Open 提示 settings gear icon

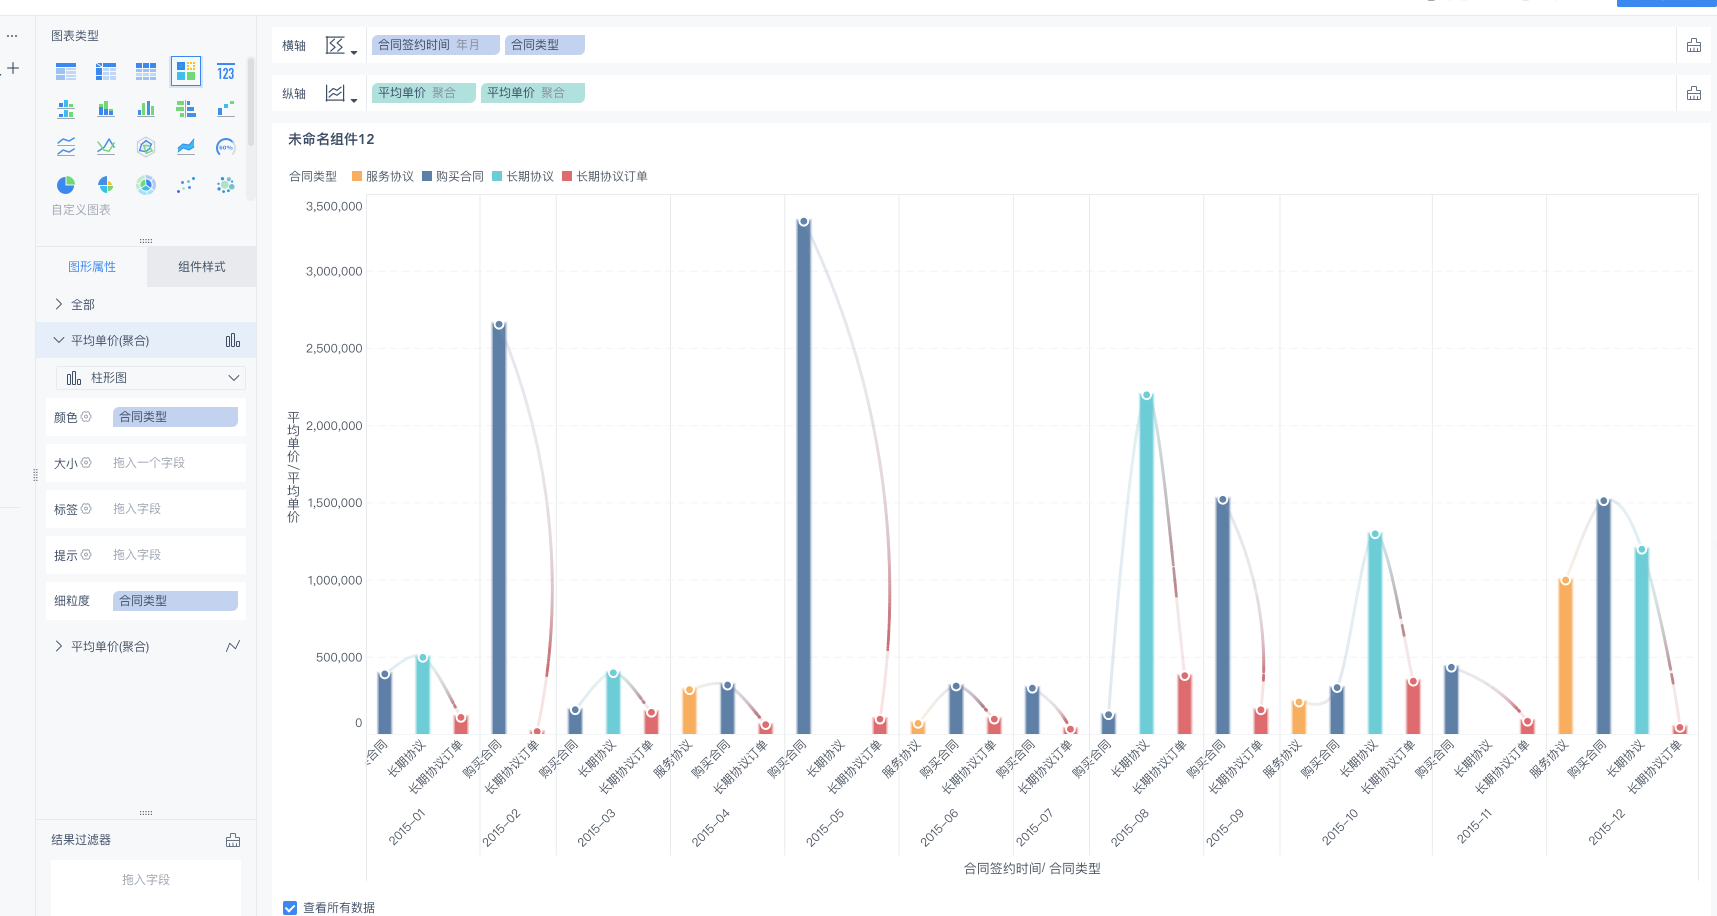pyautogui.click(x=86, y=555)
